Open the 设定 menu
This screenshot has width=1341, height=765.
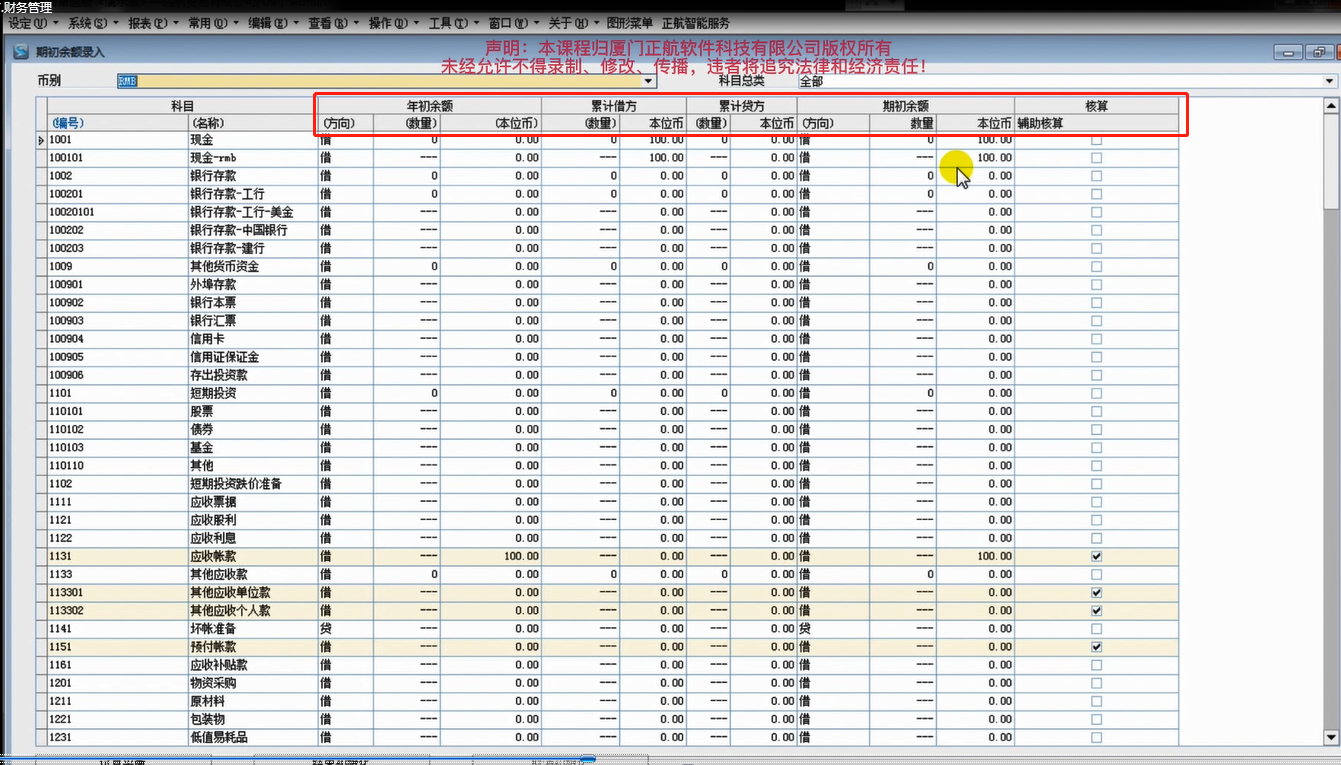pyautogui.click(x=32, y=23)
